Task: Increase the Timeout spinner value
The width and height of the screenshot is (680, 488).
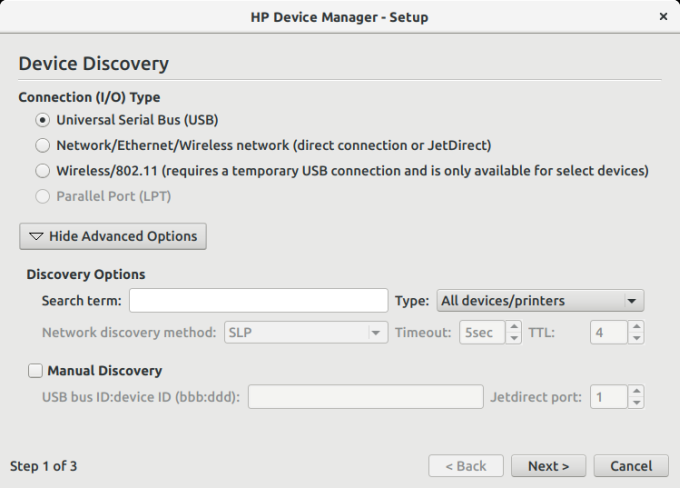Action: click(x=514, y=327)
